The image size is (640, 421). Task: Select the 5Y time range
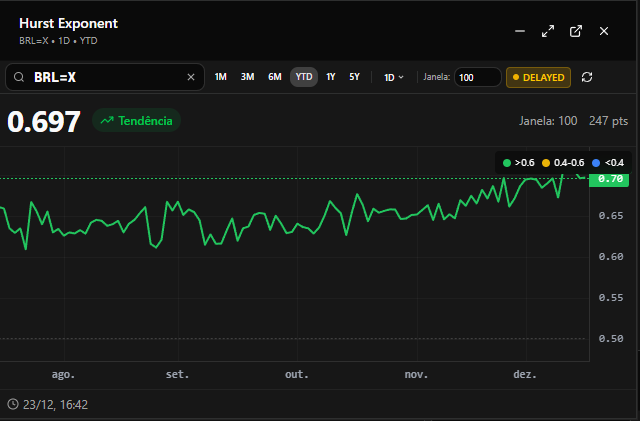click(354, 77)
